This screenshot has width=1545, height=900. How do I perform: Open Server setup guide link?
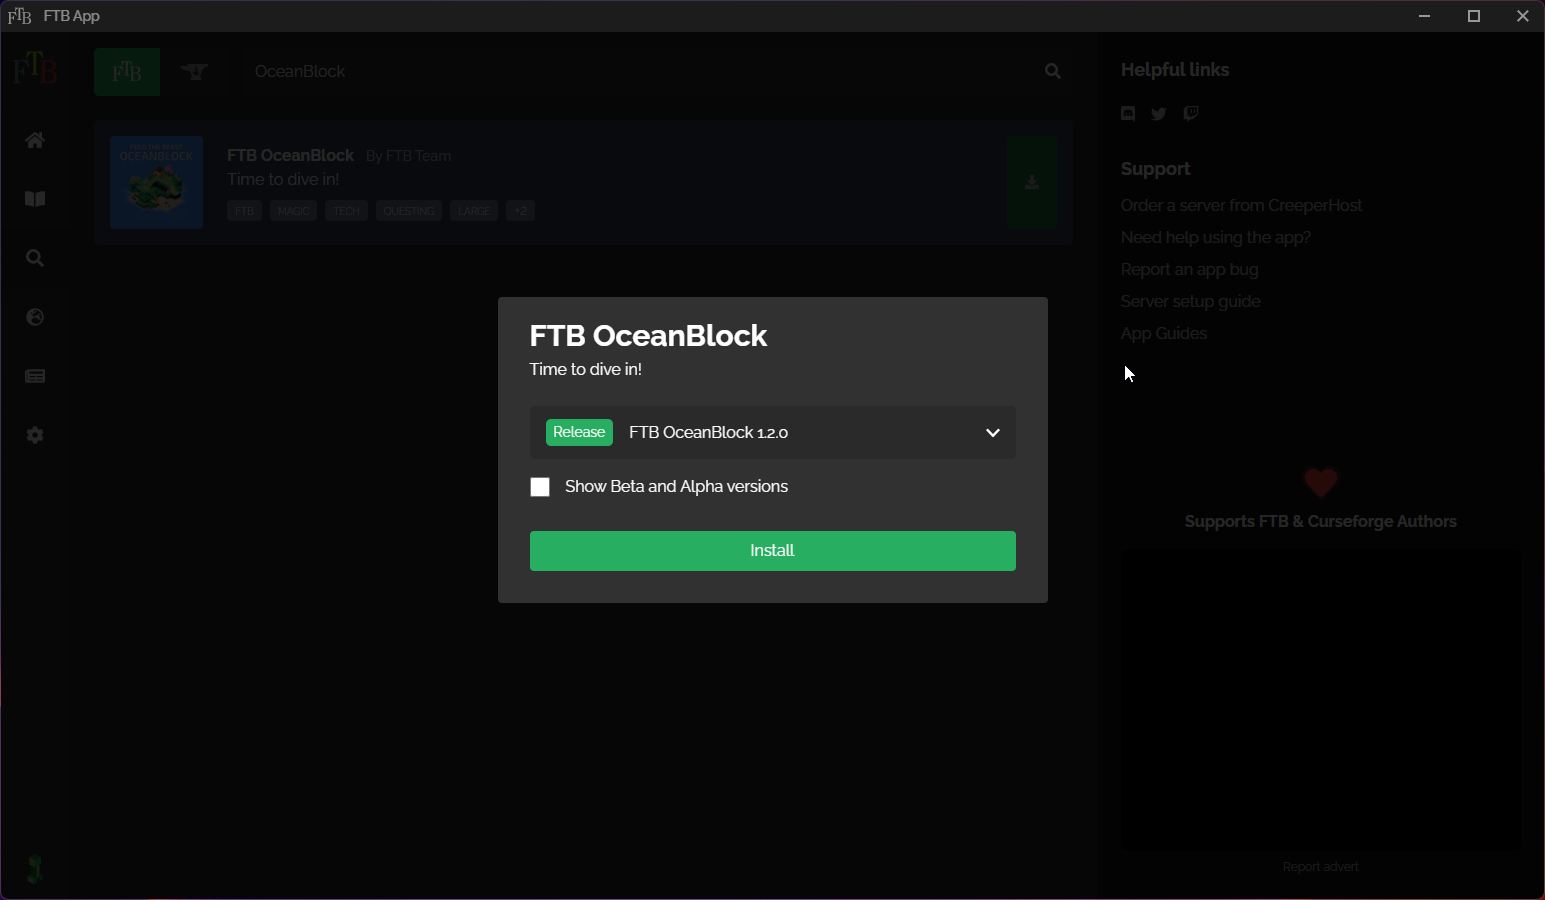tap(1191, 302)
